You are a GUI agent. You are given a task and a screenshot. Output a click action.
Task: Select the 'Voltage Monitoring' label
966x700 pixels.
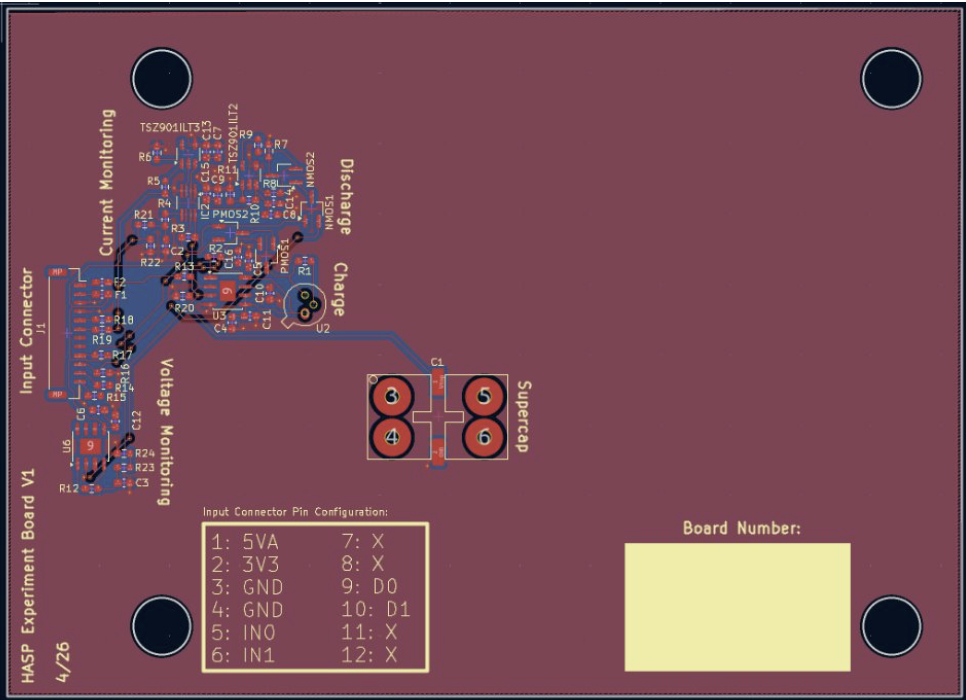[165, 432]
